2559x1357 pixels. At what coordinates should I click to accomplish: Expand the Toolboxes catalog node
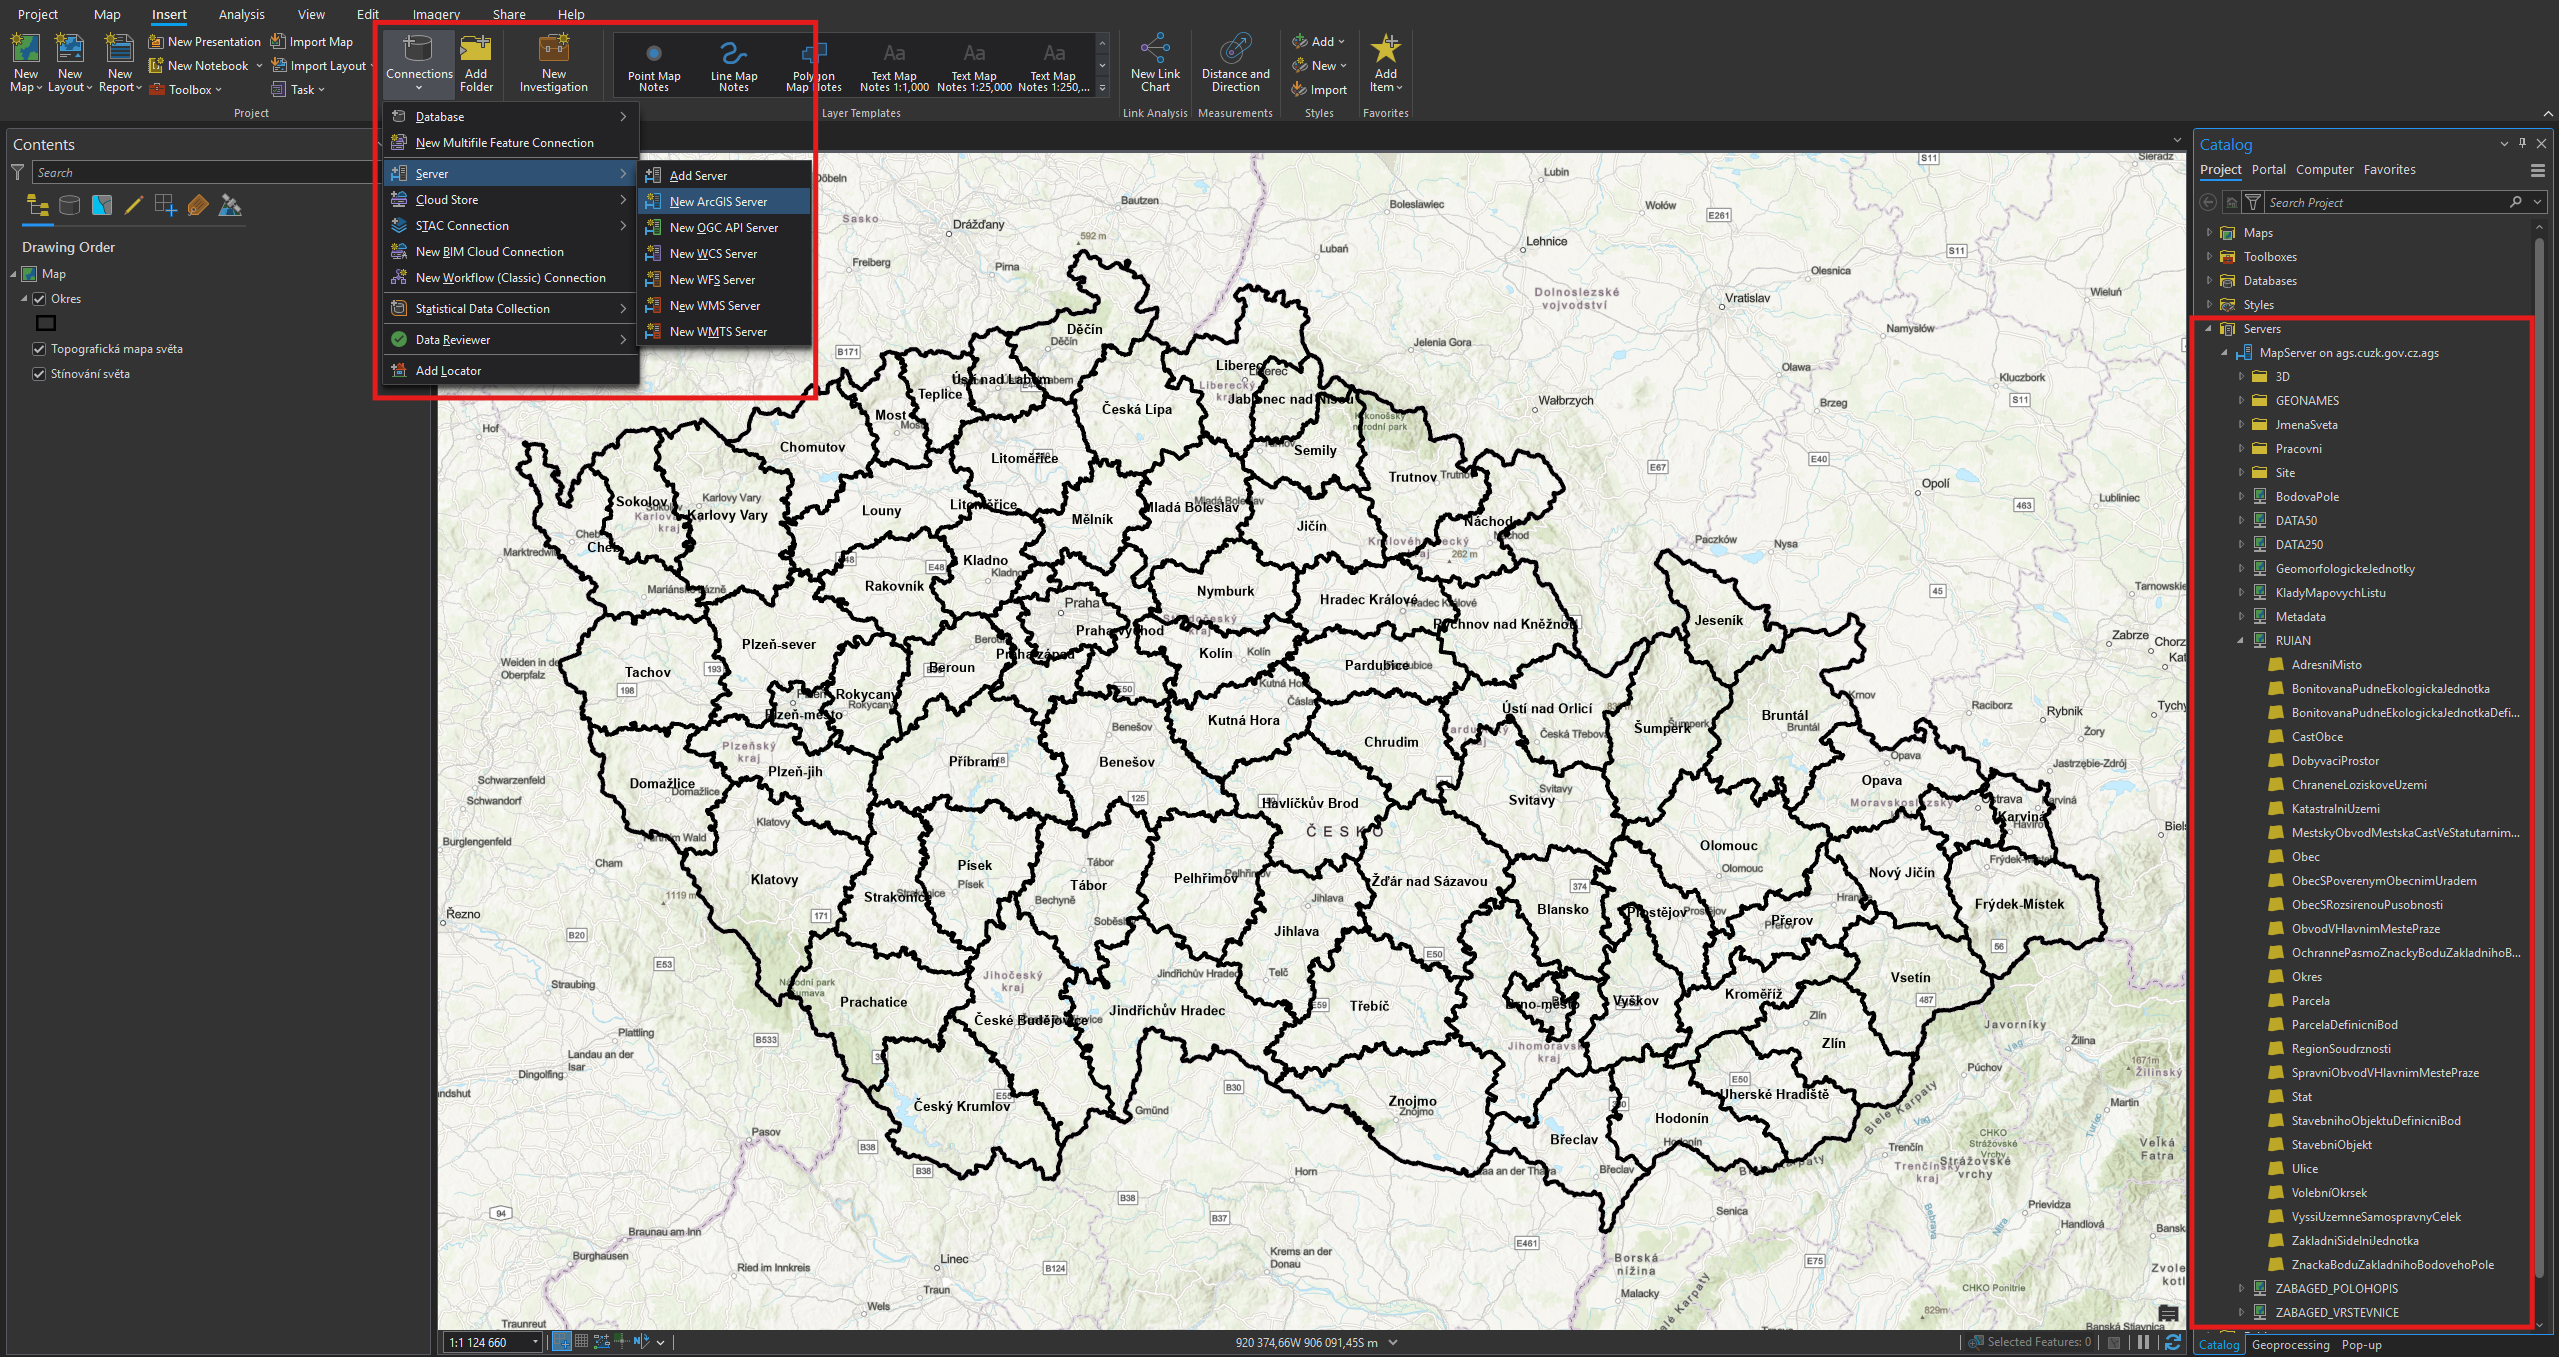[2209, 257]
